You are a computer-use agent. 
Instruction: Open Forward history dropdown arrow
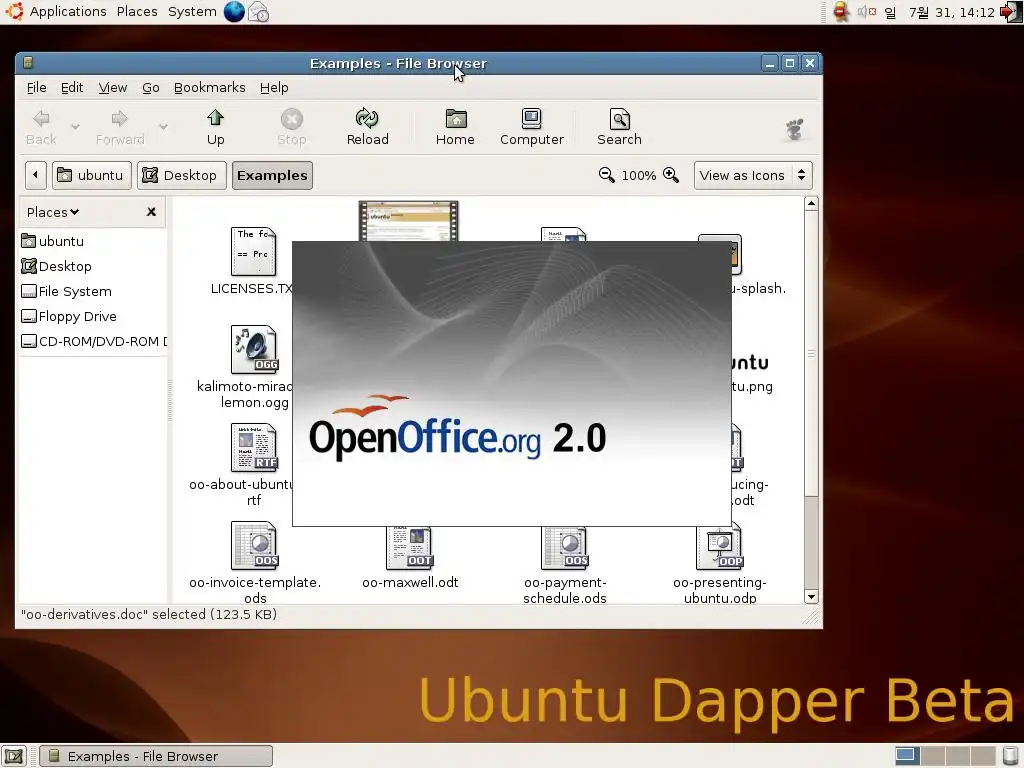(x=163, y=127)
